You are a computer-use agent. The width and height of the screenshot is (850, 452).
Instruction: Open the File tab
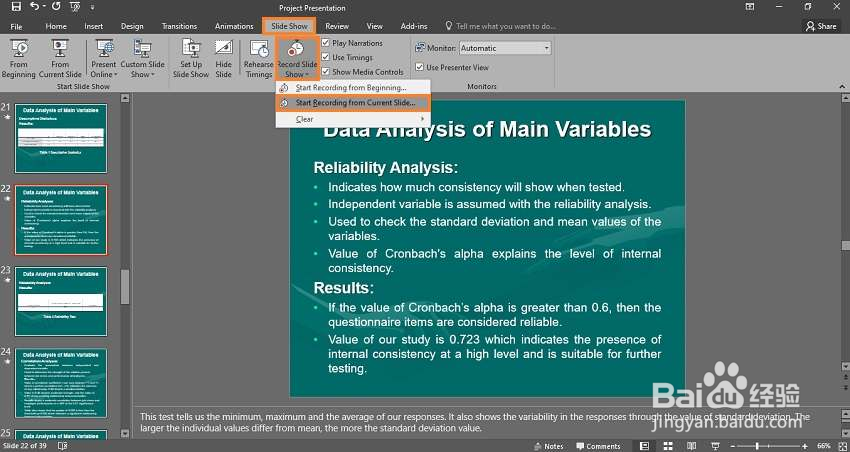pyautogui.click(x=16, y=26)
